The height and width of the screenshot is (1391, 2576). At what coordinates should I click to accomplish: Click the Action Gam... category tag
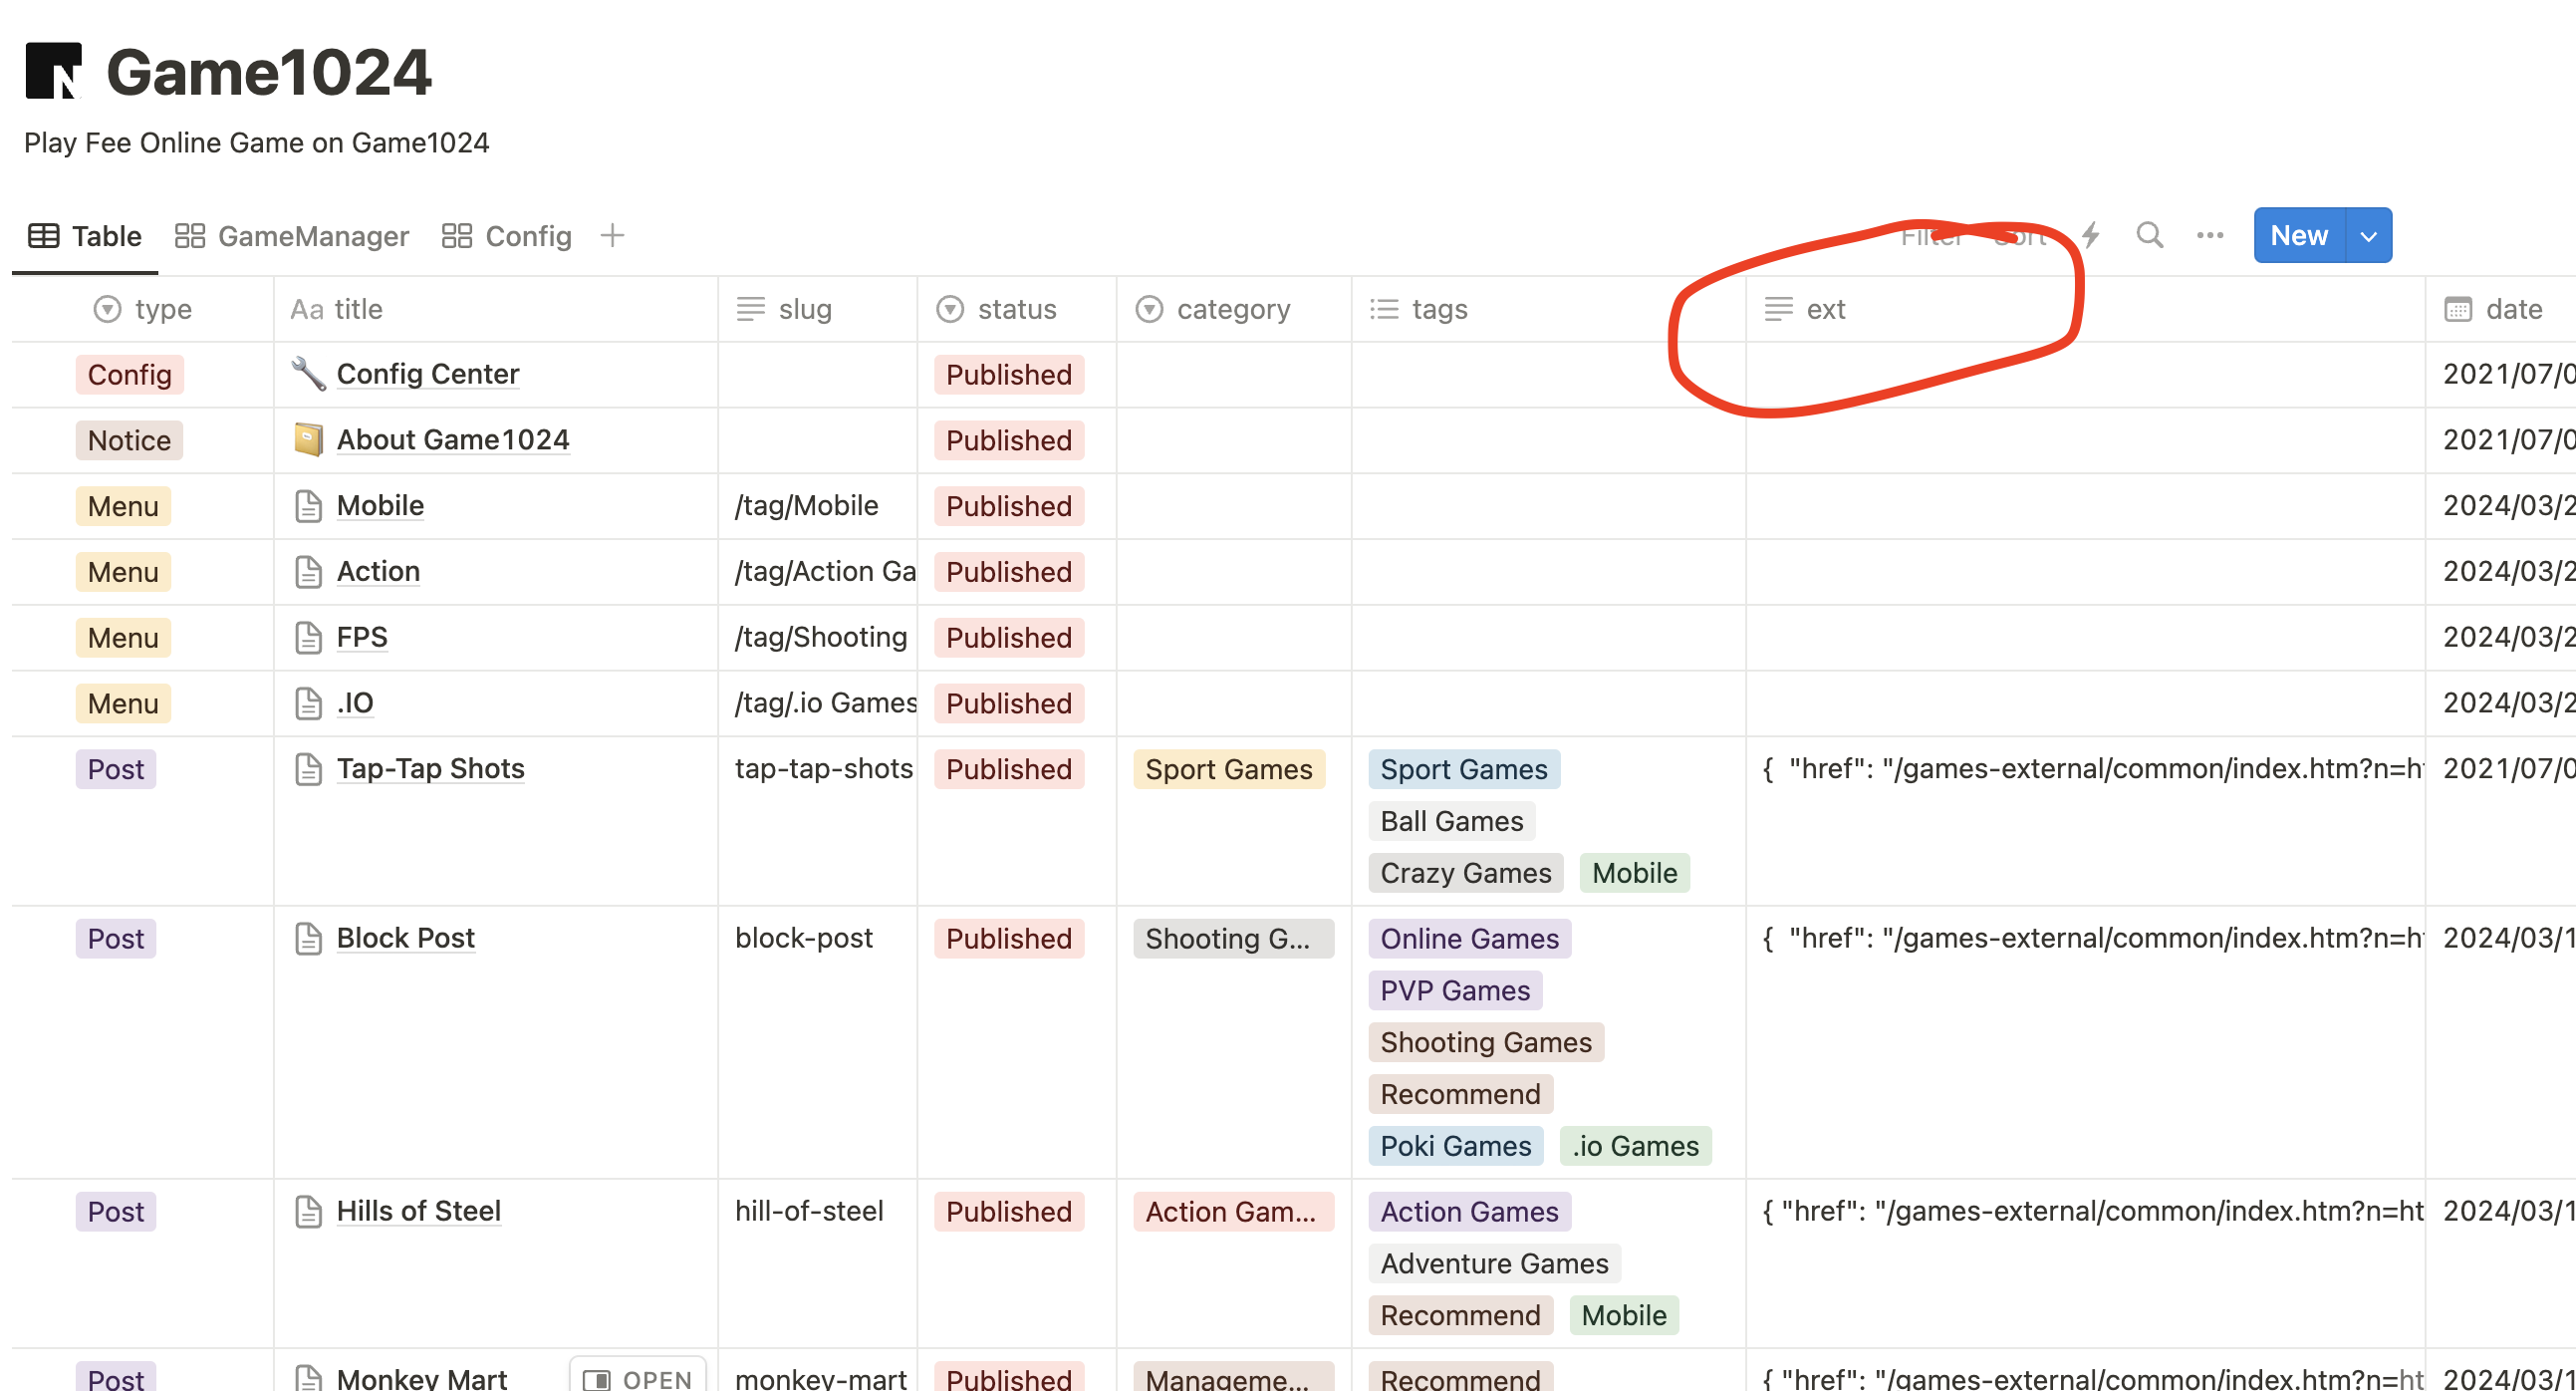pos(1233,1213)
